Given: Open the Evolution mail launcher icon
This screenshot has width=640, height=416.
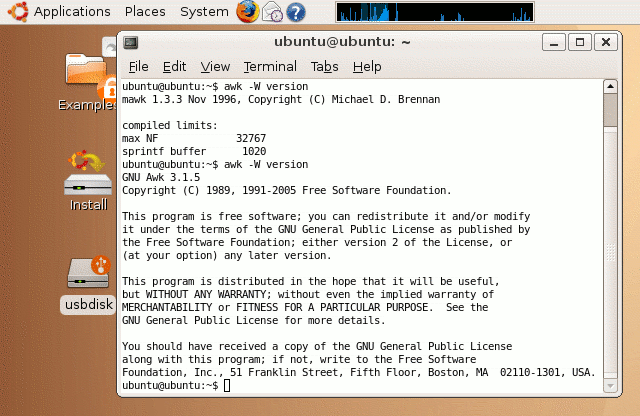Looking at the screenshot, I should pos(272,12).
